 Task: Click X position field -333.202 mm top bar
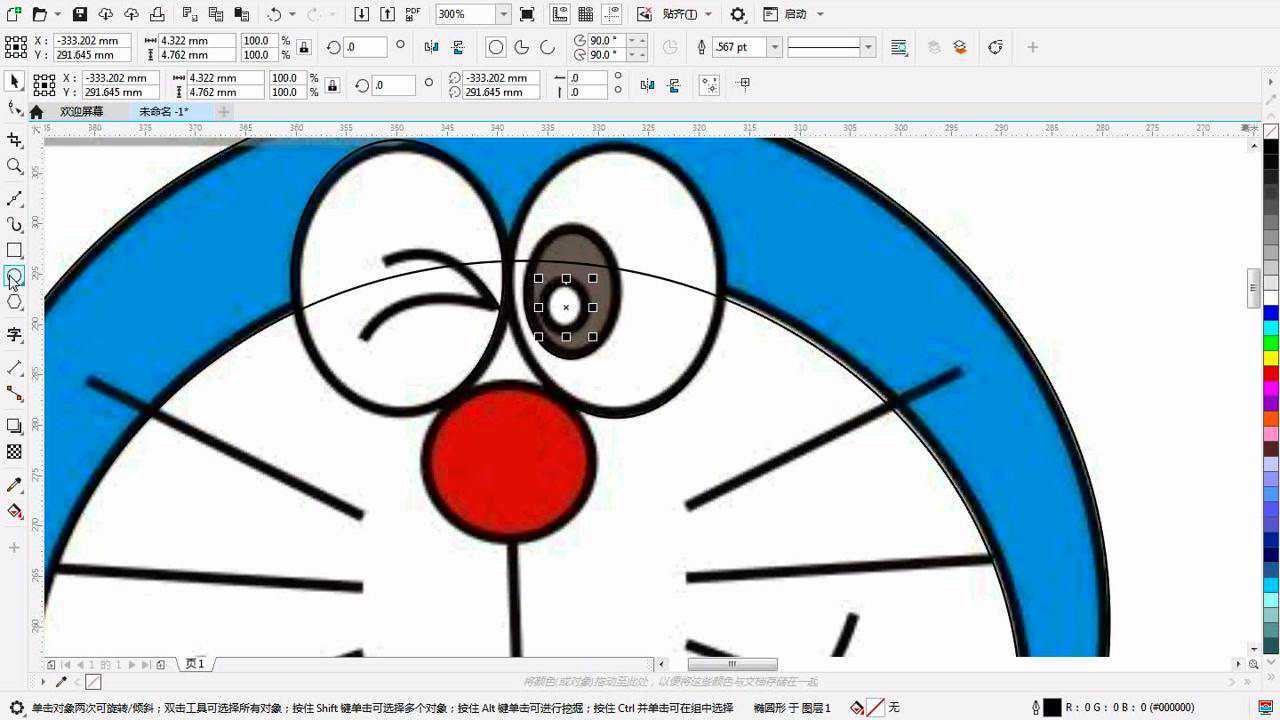tap(93, 41)
